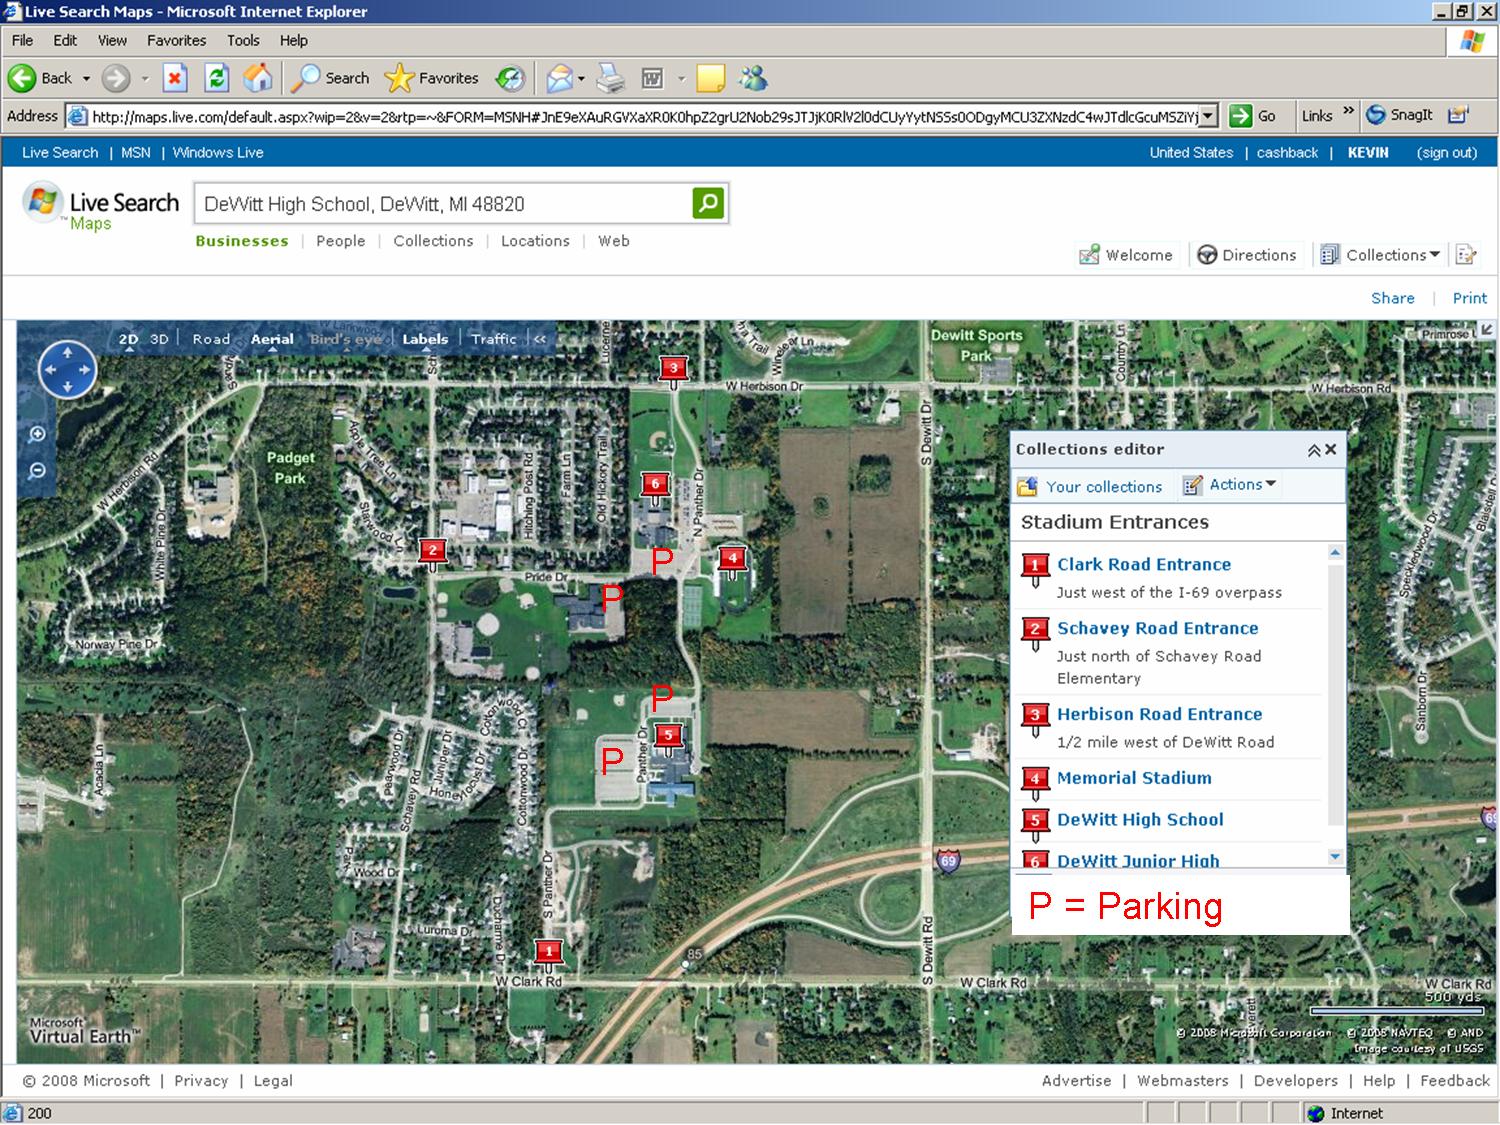The image size is (1500, 1125).
Task: Select Aerial map view
Action: 272,339
